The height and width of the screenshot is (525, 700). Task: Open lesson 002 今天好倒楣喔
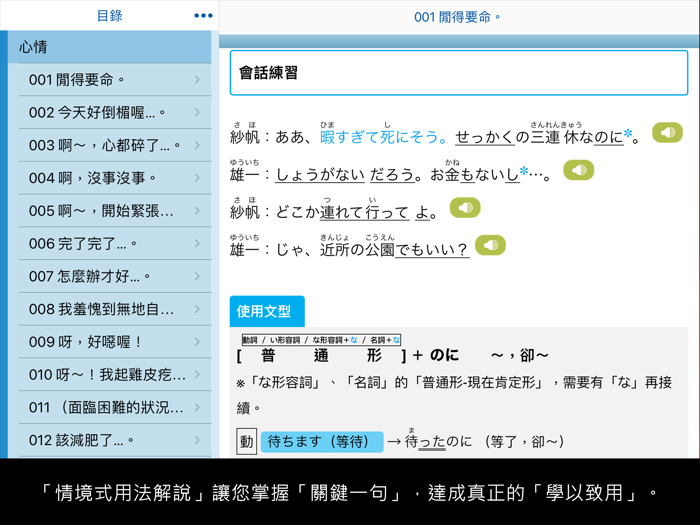pos(115,112)
